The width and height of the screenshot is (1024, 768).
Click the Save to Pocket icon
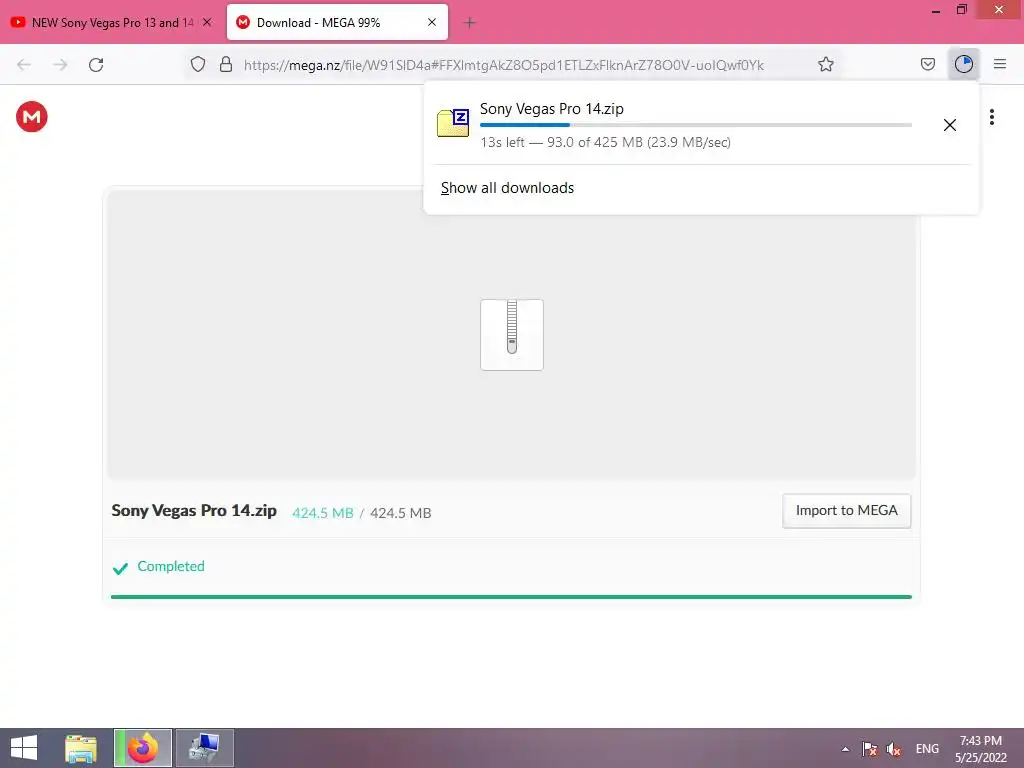coord(927,64)
